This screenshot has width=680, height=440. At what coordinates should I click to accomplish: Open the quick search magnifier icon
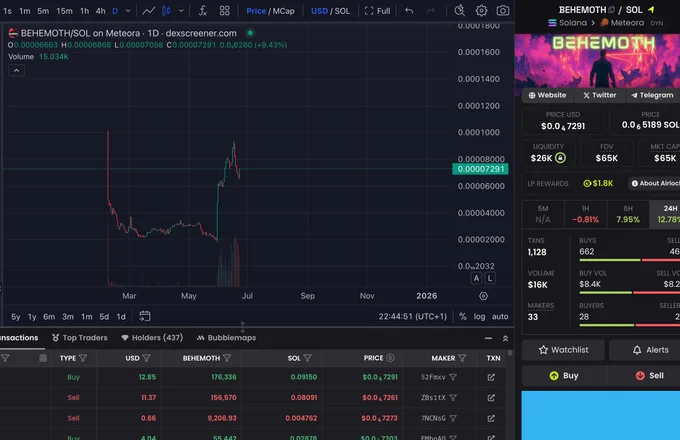click(459, 10)
